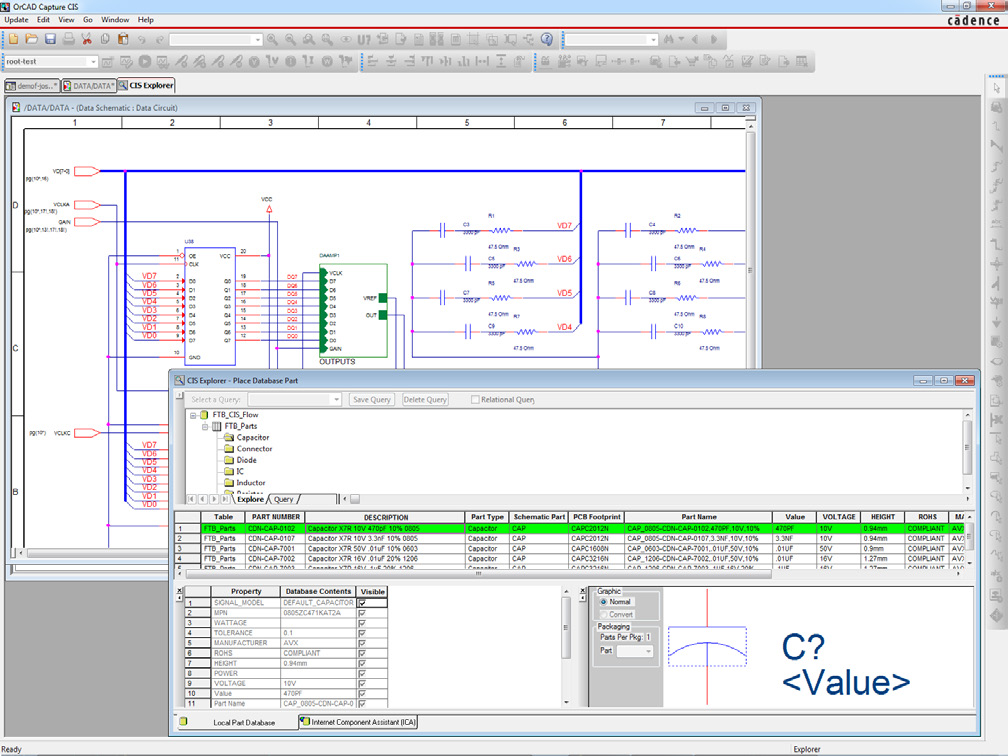Click the Paste clipboard icon

123,39
